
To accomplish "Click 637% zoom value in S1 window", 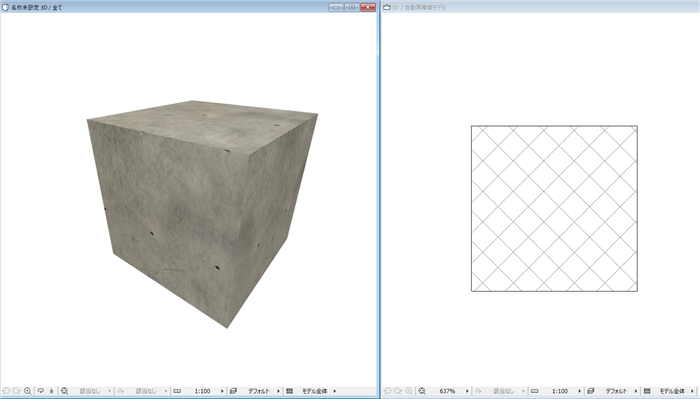I will coord(447,391).
